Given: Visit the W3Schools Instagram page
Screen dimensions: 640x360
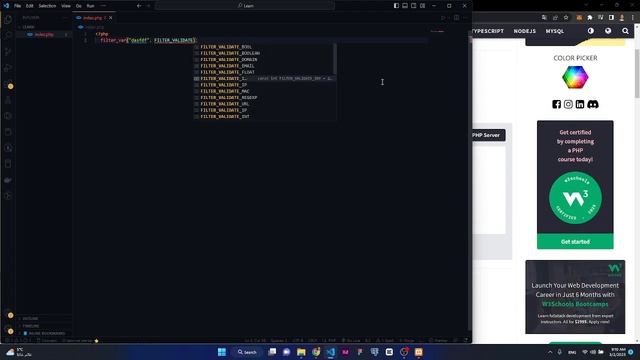Looking at the screenshot, I should 568,104.
